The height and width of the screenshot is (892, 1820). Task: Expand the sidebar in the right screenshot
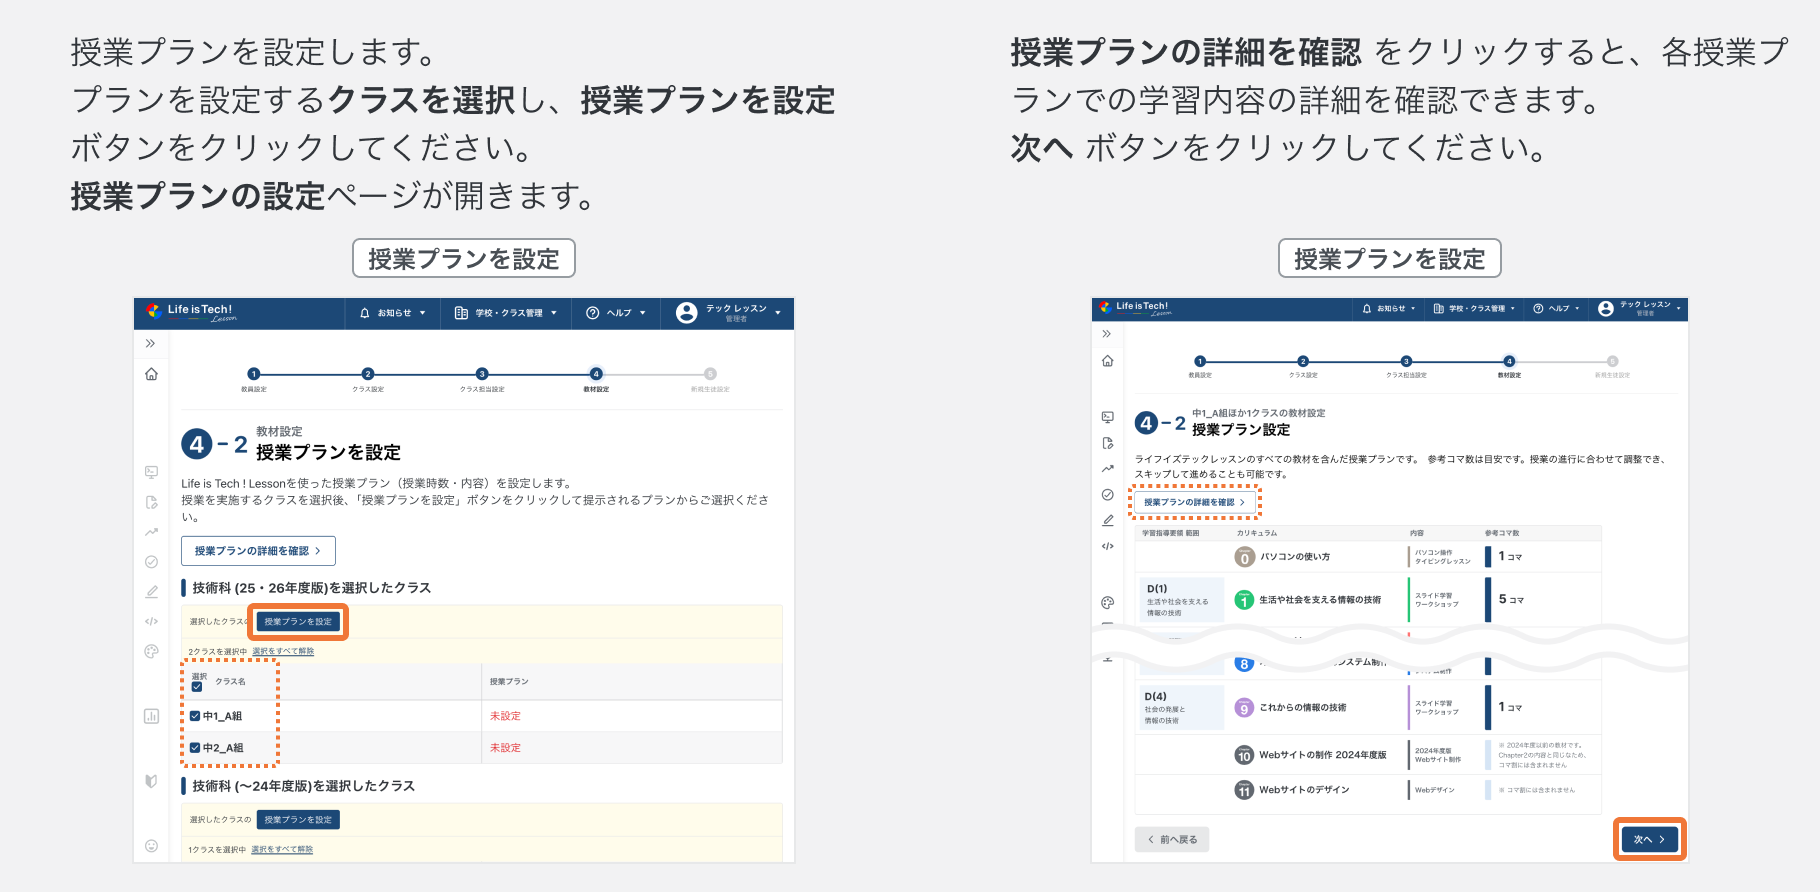tap(1107, 334)
